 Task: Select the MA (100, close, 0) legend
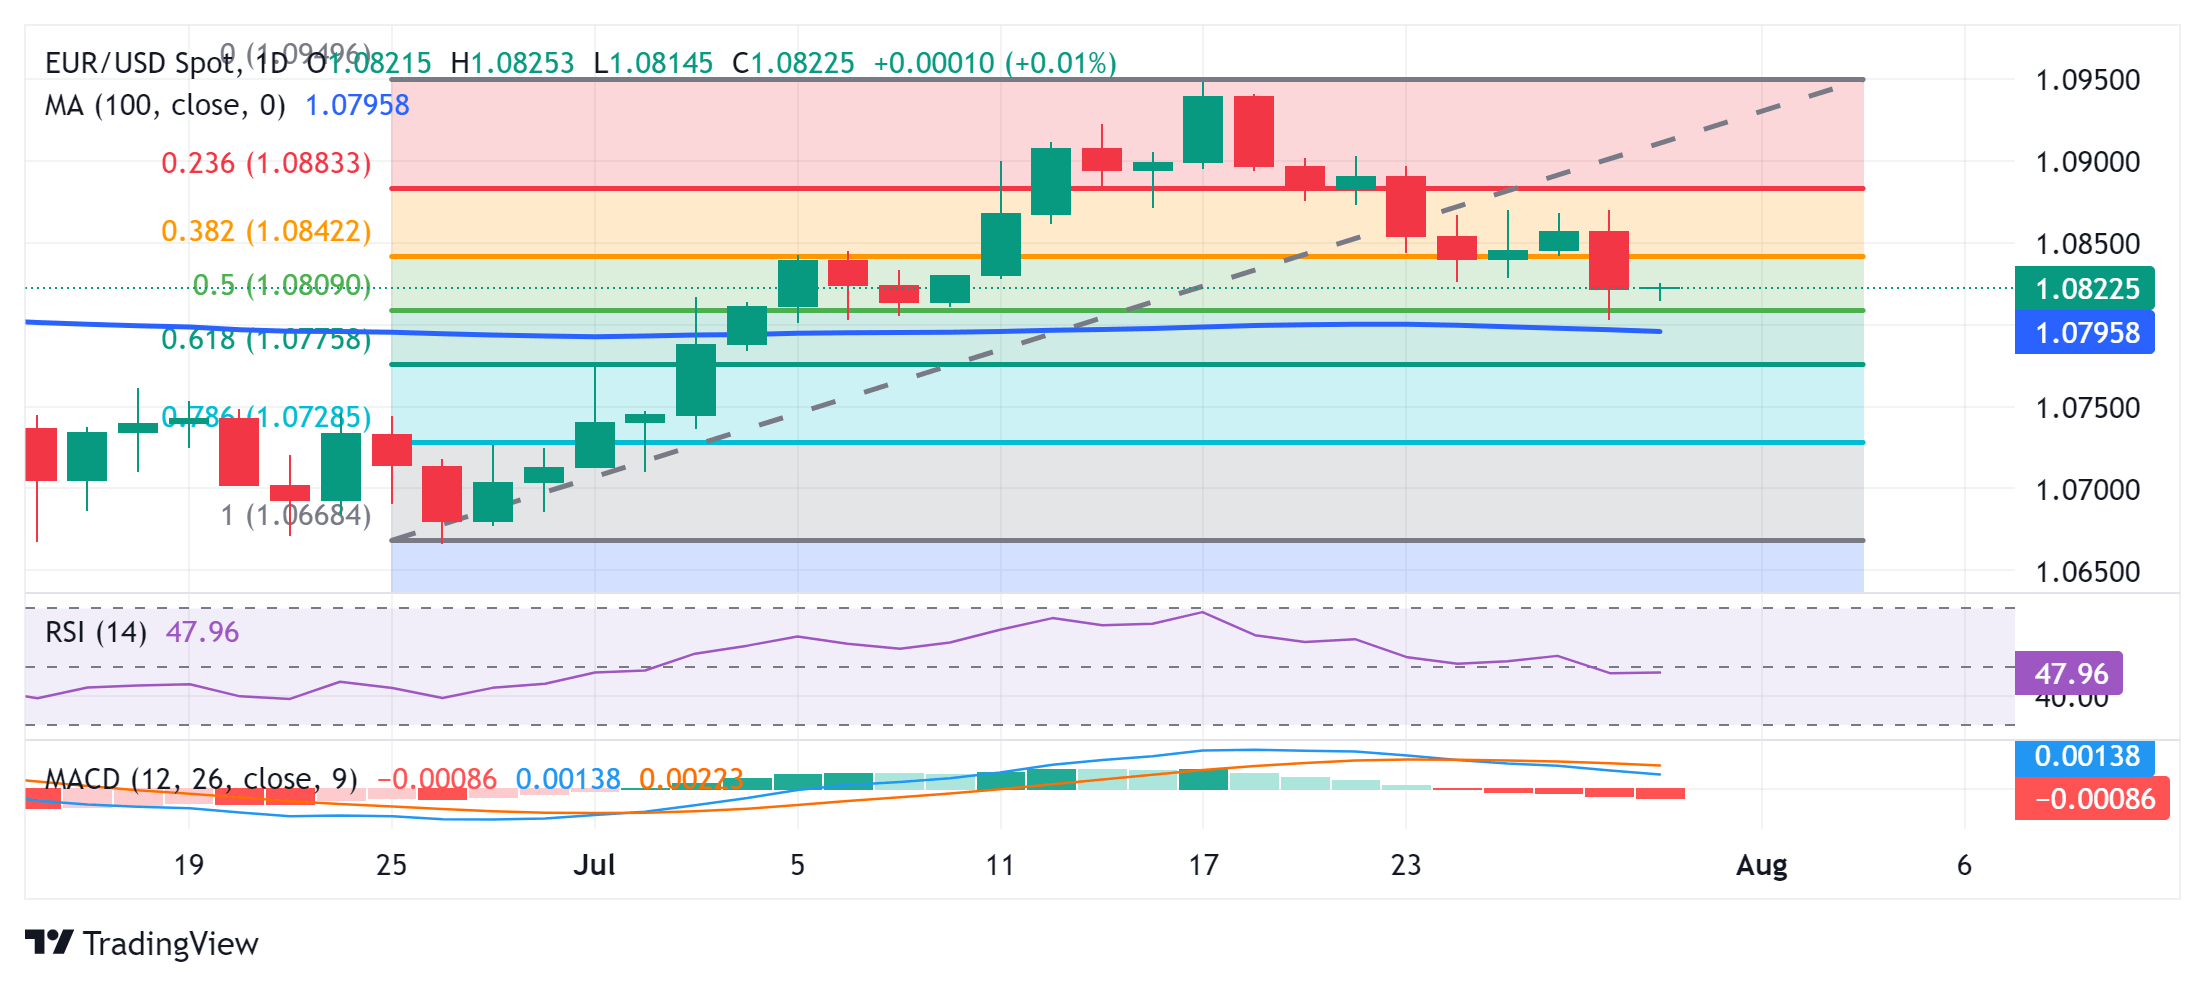[x=165, y=105]
